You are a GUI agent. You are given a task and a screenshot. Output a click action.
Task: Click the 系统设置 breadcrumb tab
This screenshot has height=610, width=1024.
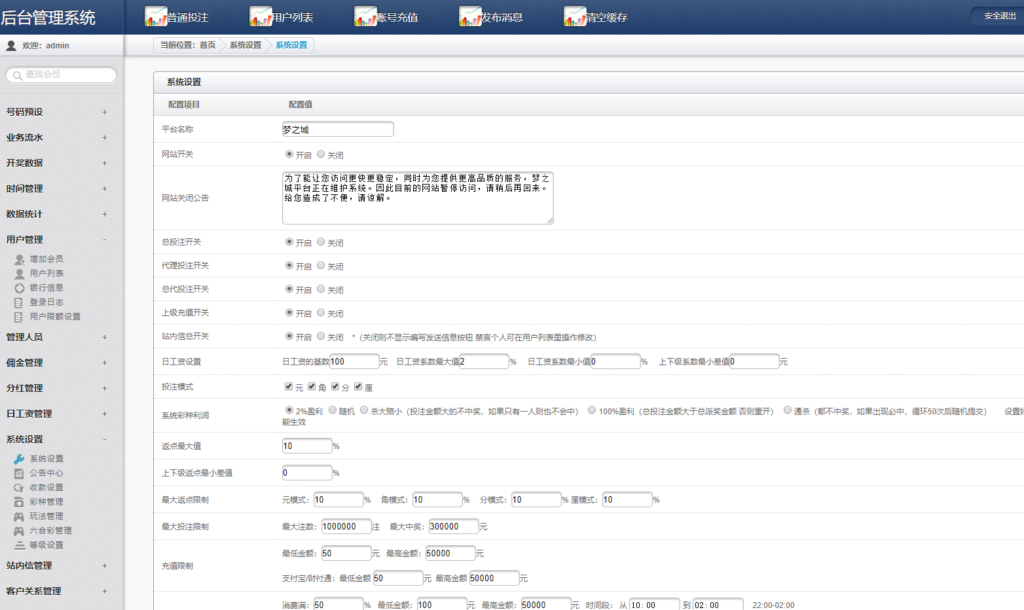coord(292,45)
